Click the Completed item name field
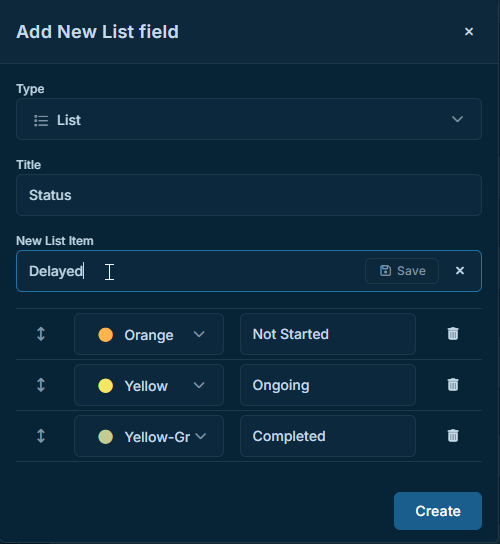The width and height of the screenshot is (500, 544). point(328,436)
